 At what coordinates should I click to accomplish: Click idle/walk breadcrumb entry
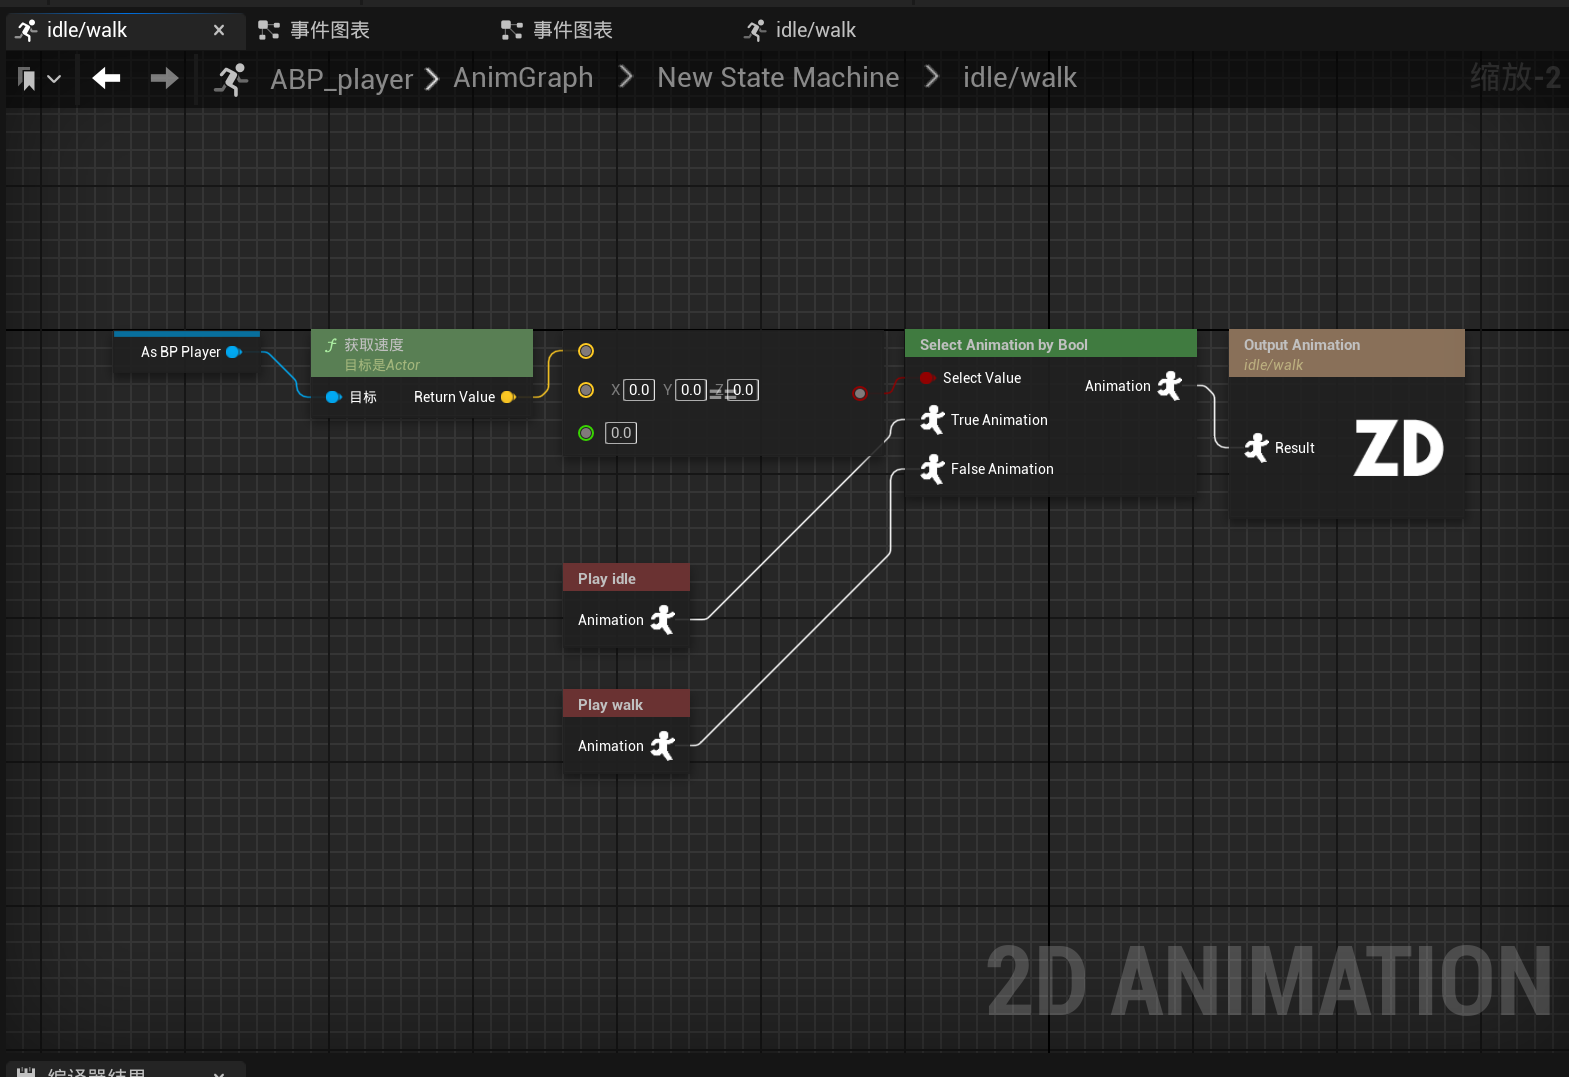[1019, 77]
